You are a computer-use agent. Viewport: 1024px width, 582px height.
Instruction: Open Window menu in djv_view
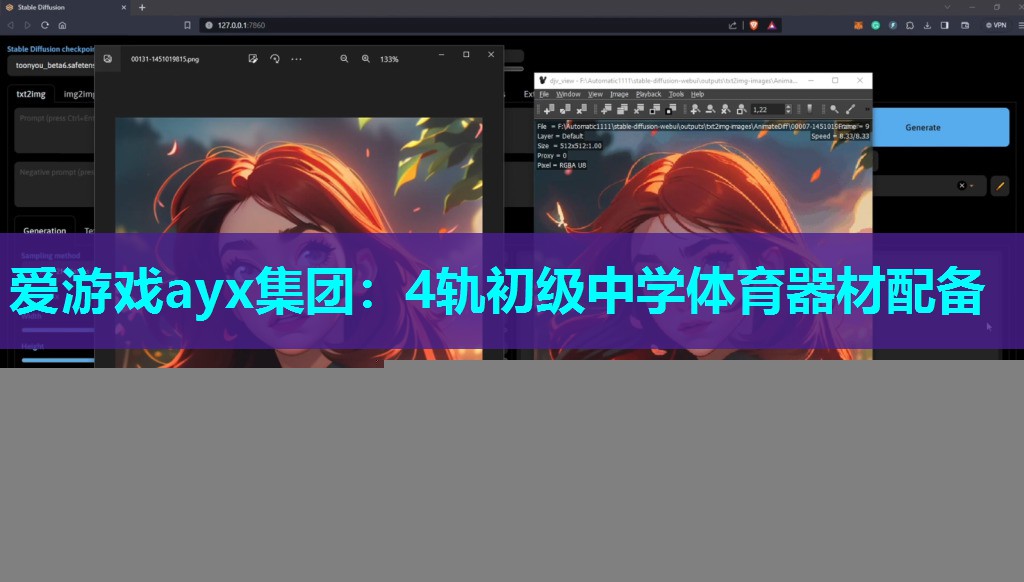(x=568, y=94)
